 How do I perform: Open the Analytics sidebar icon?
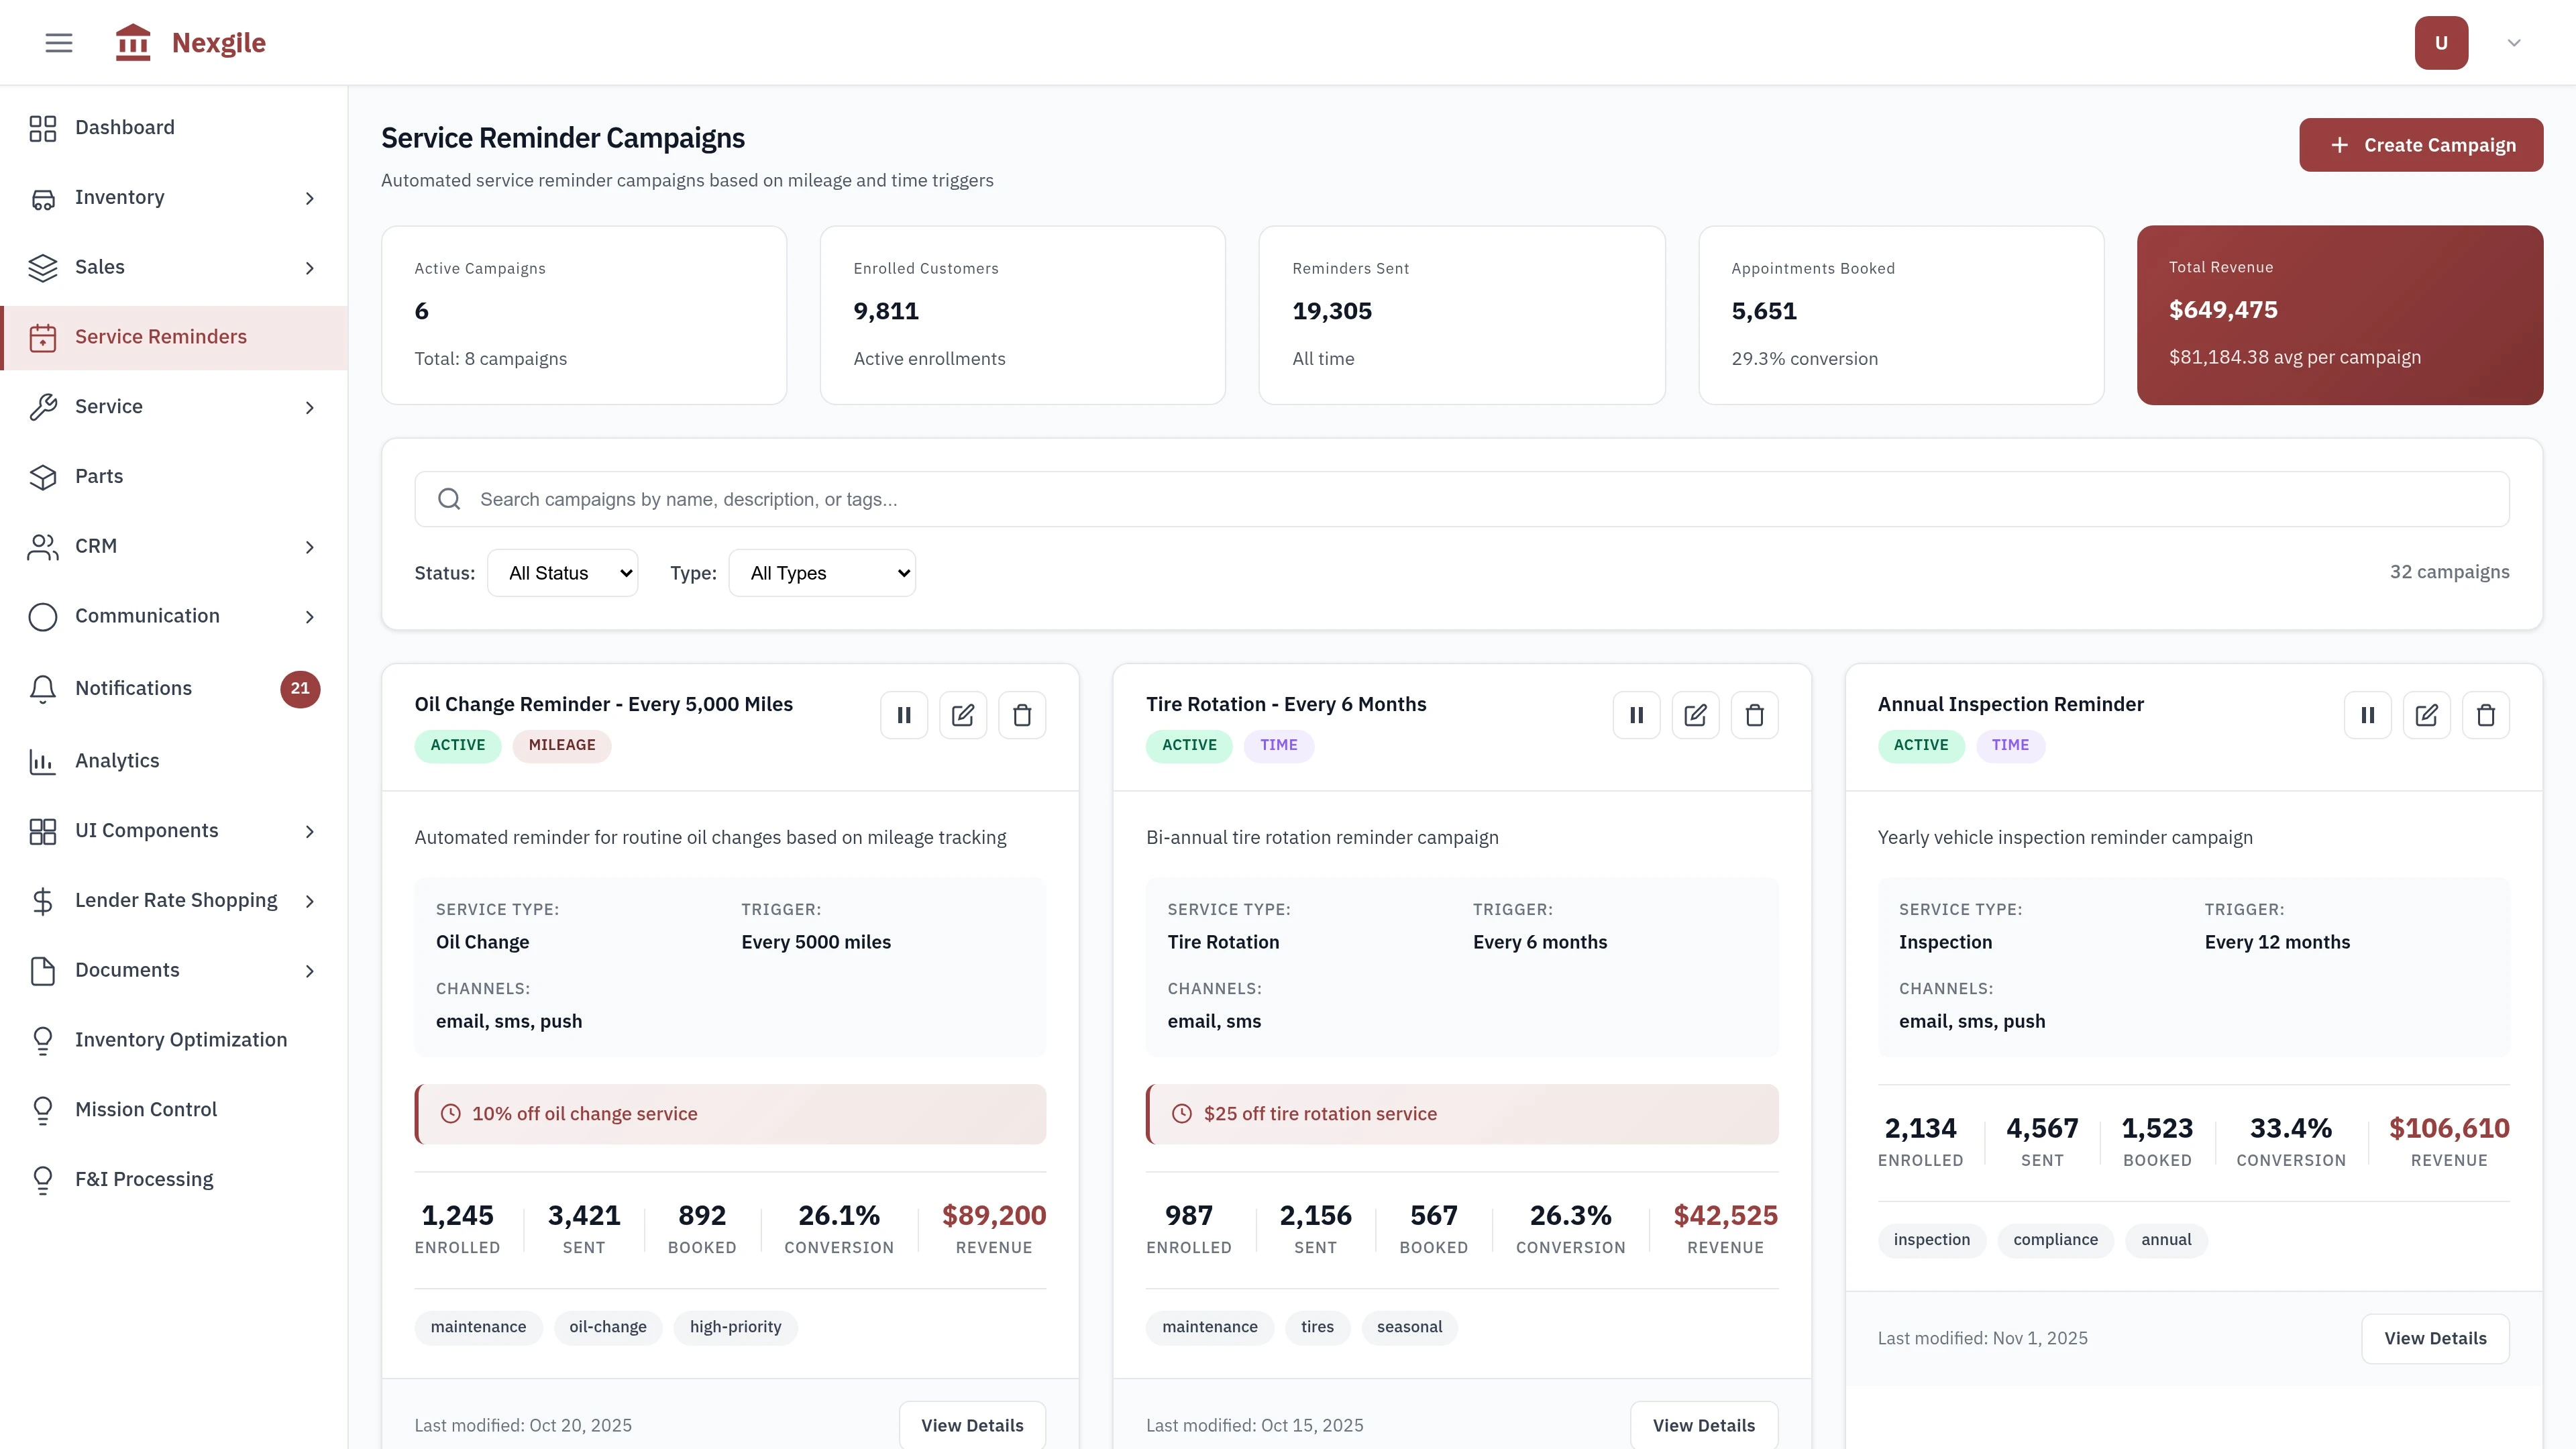[42, 761]
